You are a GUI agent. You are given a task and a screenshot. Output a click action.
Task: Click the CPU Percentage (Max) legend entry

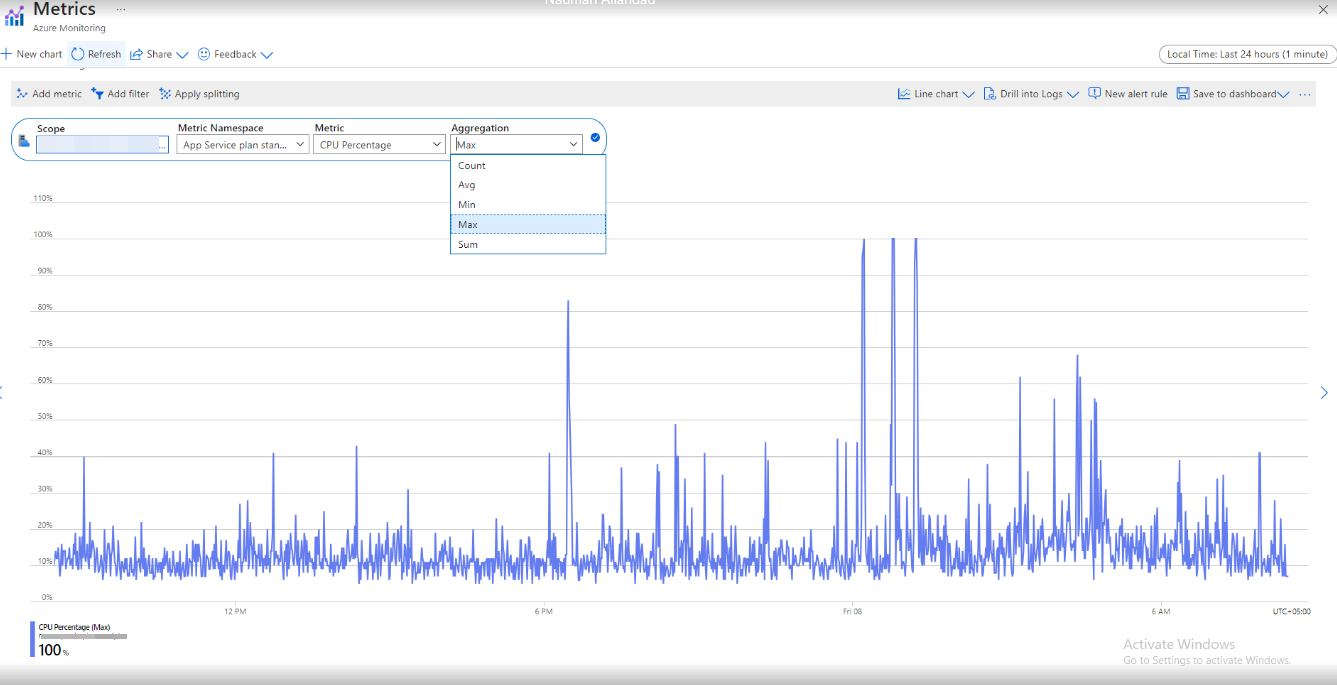pyautogui.click(x=75, y=627)
